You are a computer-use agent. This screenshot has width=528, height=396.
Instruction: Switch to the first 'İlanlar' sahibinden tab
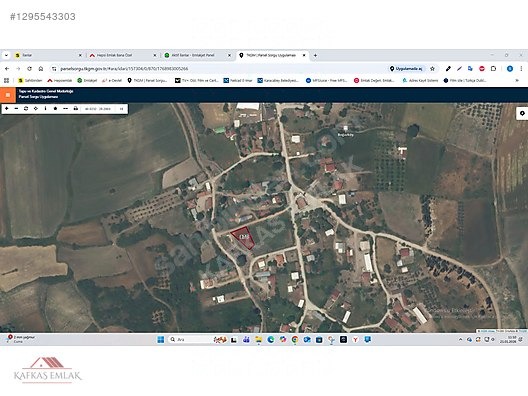[48, 55]
